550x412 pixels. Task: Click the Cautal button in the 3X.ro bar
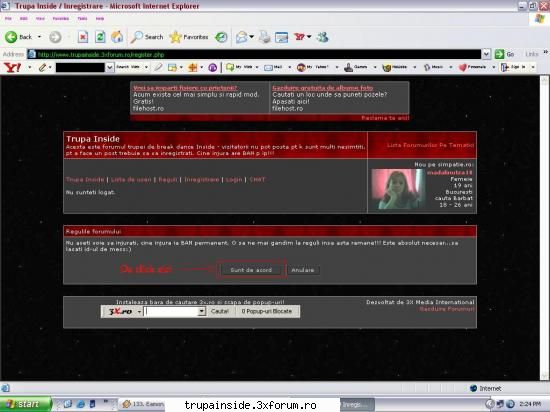tap(220, 311)
